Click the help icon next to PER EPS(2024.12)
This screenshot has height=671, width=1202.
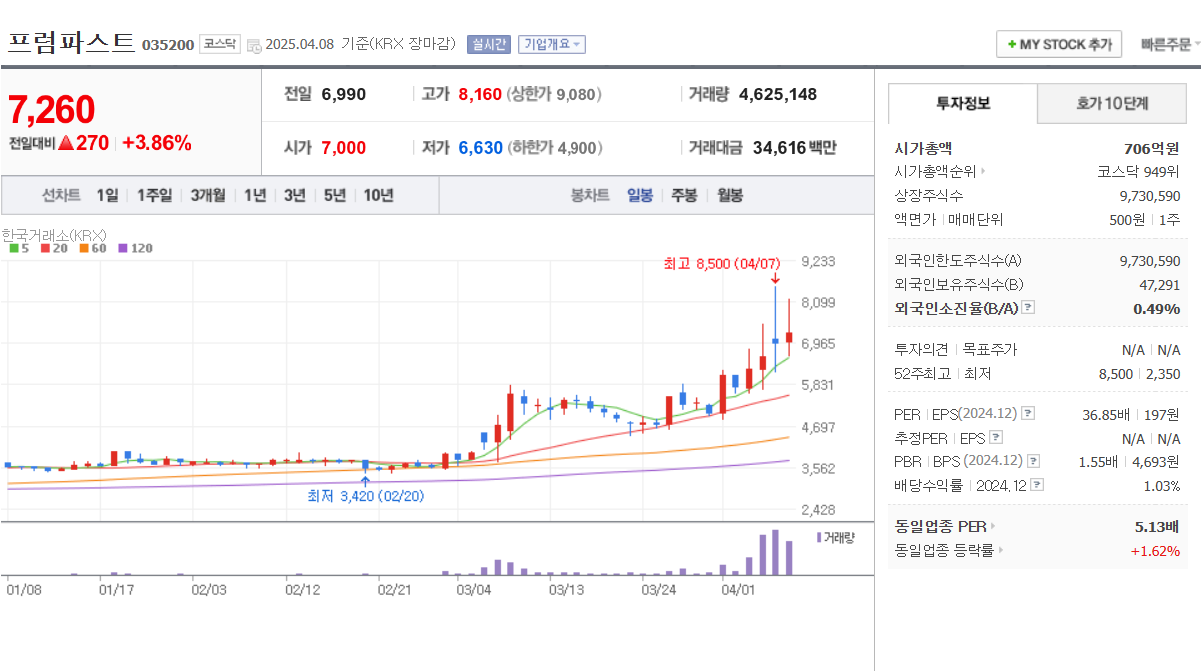click(1028, 413)
